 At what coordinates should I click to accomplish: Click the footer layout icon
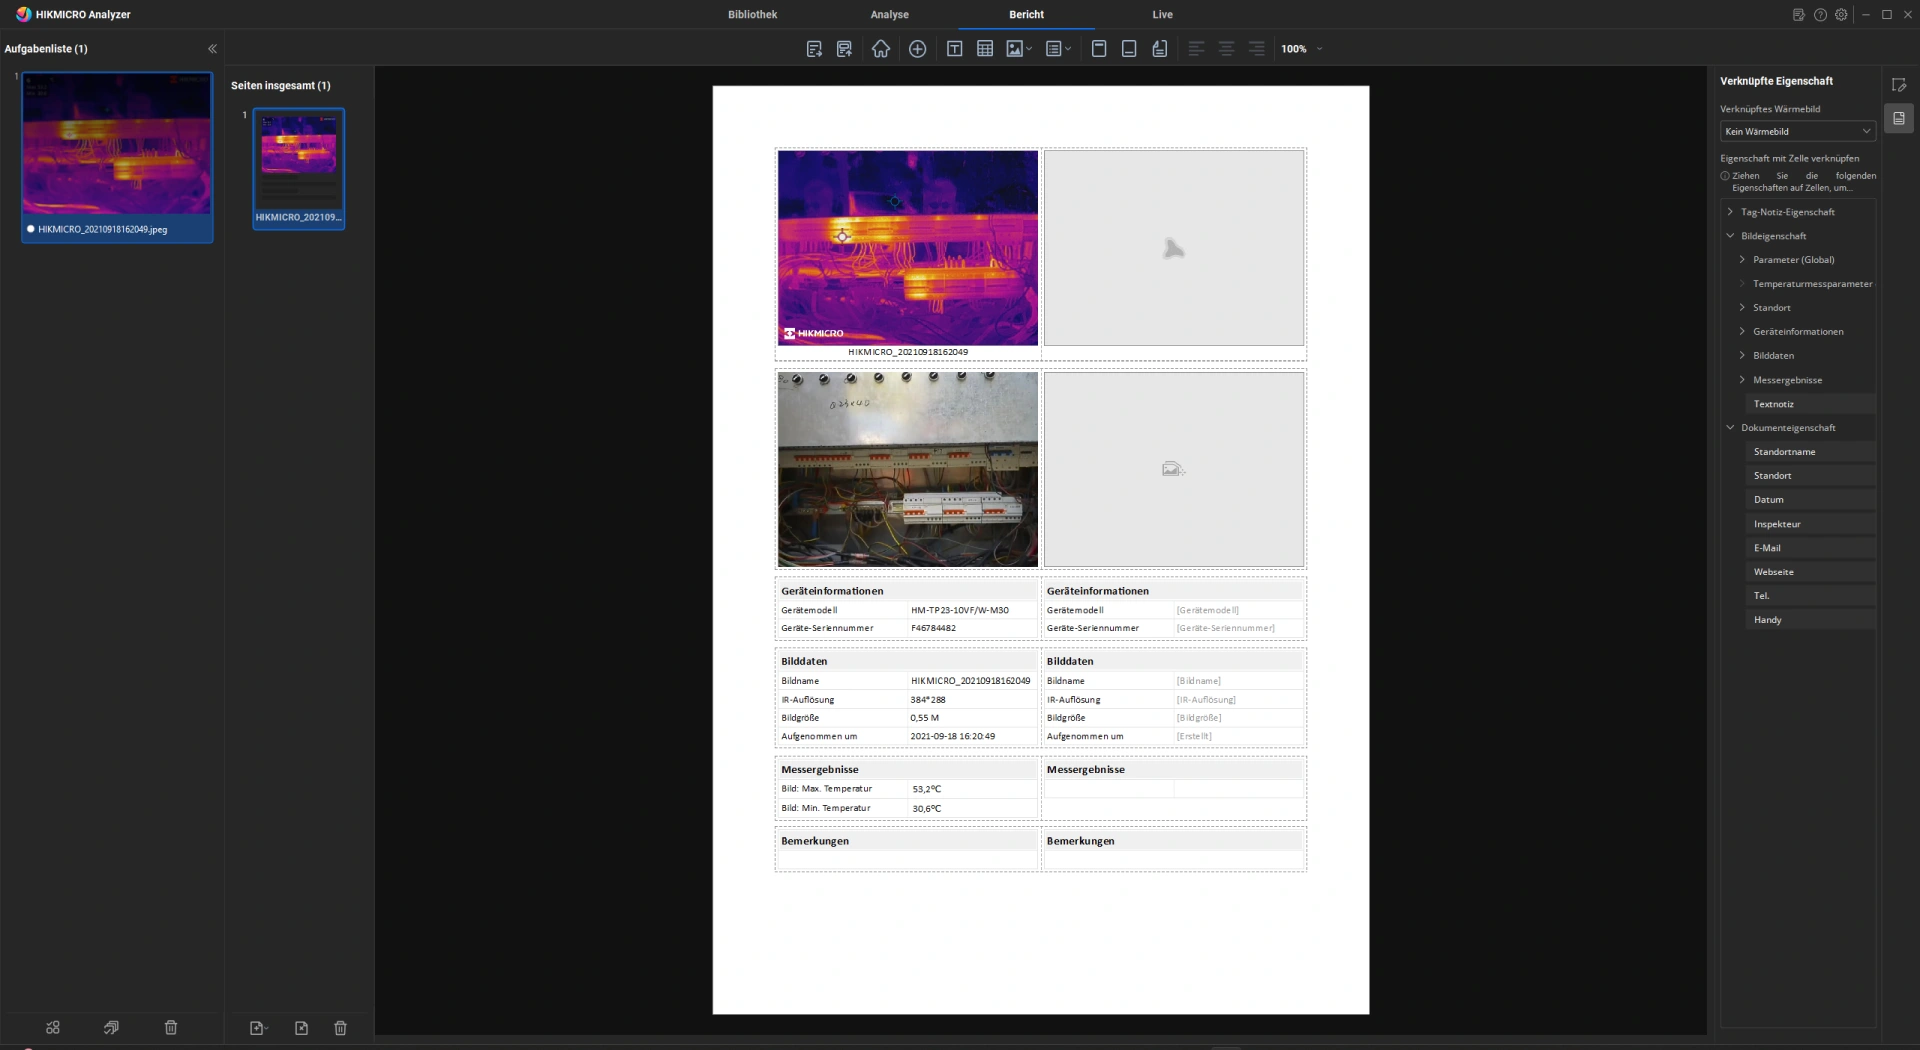[x=1129, y=49]
